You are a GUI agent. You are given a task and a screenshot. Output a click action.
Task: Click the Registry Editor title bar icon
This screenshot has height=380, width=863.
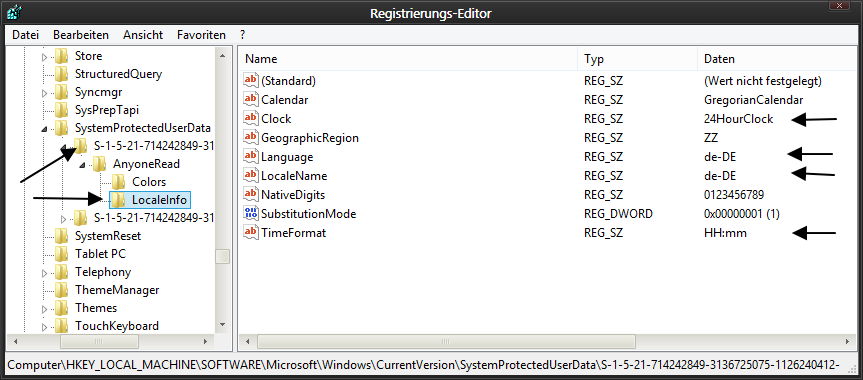pos(15,12)
